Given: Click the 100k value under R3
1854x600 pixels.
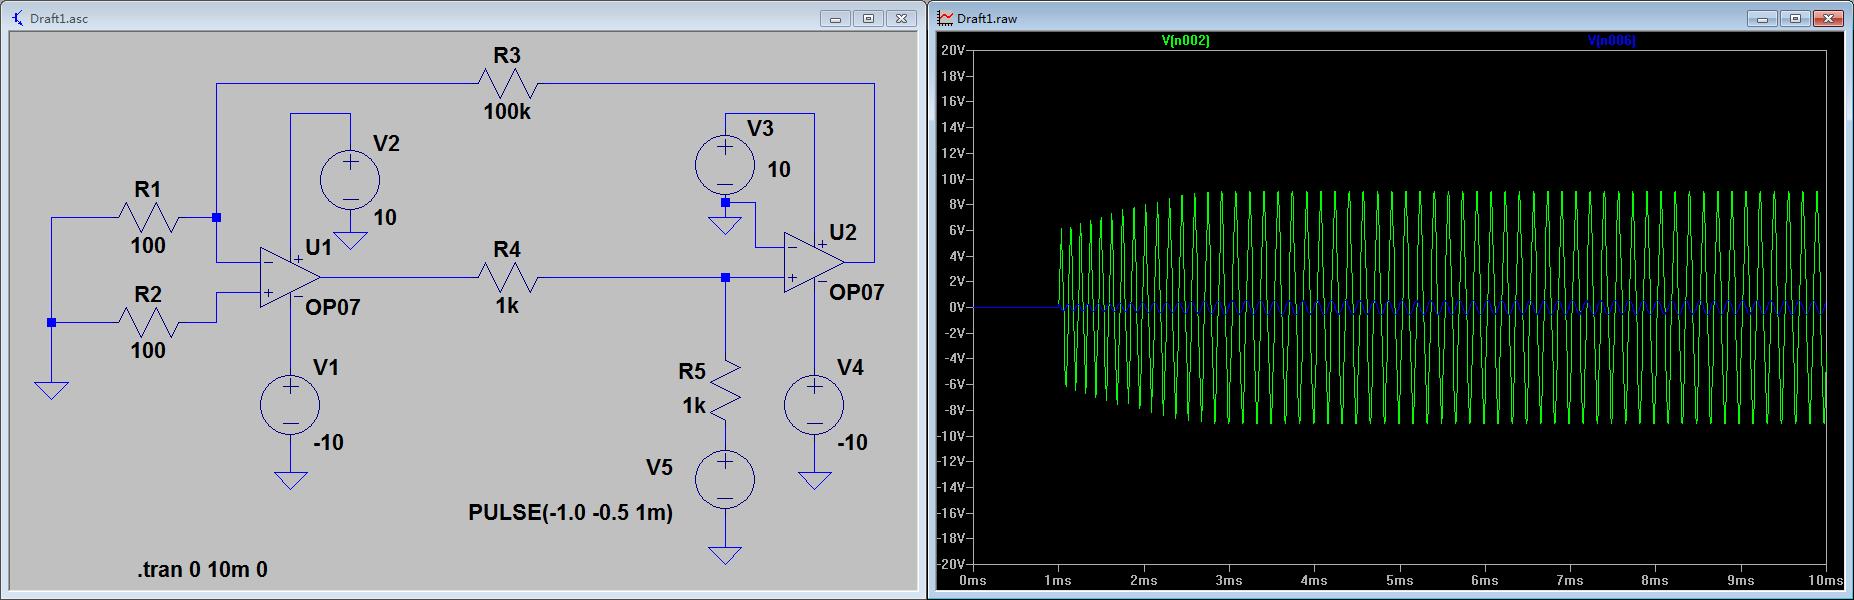Looking at the screenshot, I should click(x=507, y=112).
